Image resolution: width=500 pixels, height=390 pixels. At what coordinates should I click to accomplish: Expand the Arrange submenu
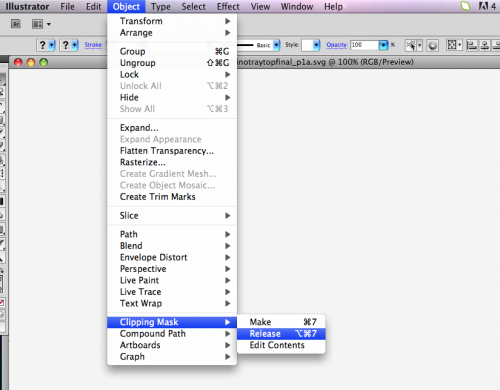click(x=172, y=33)
